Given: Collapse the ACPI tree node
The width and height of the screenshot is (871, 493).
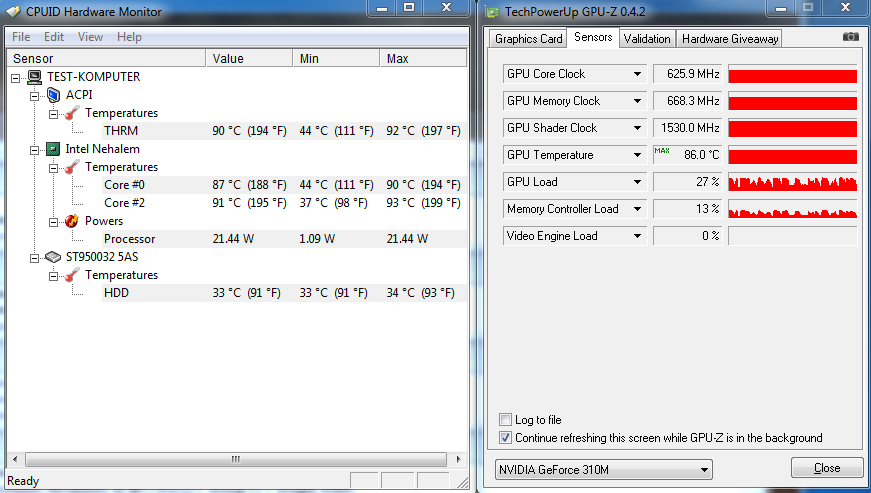Looking at the screenshot, I should click(34, 96).
